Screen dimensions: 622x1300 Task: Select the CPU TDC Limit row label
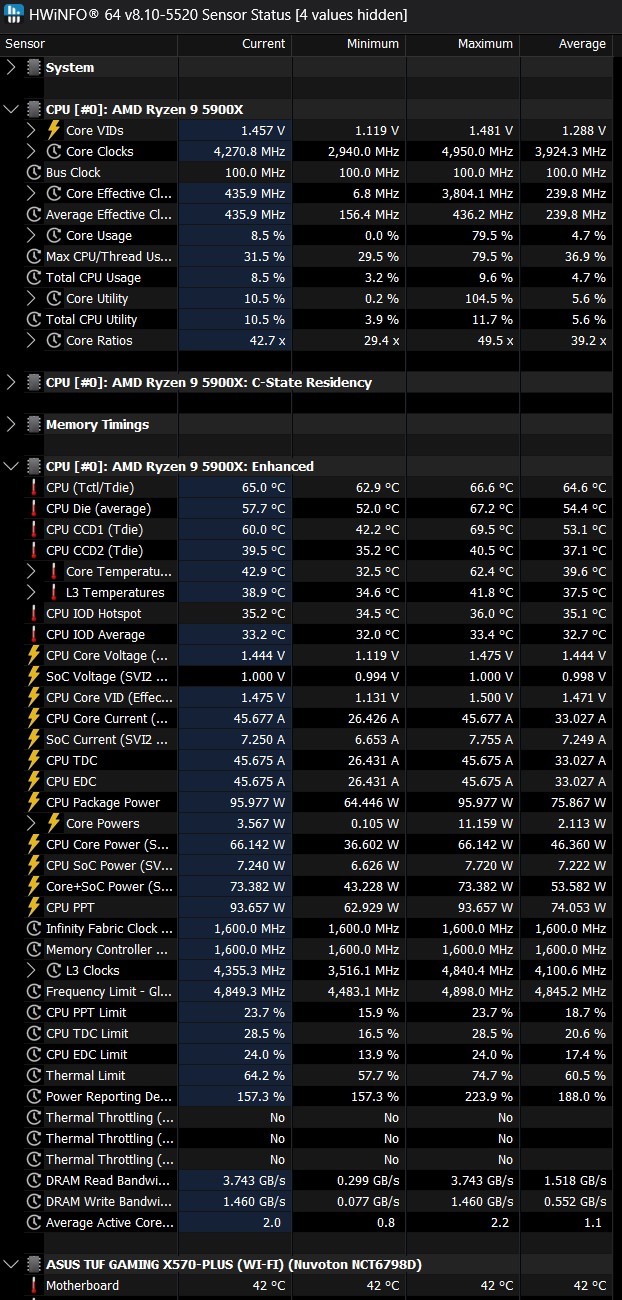pos(87,1034)
